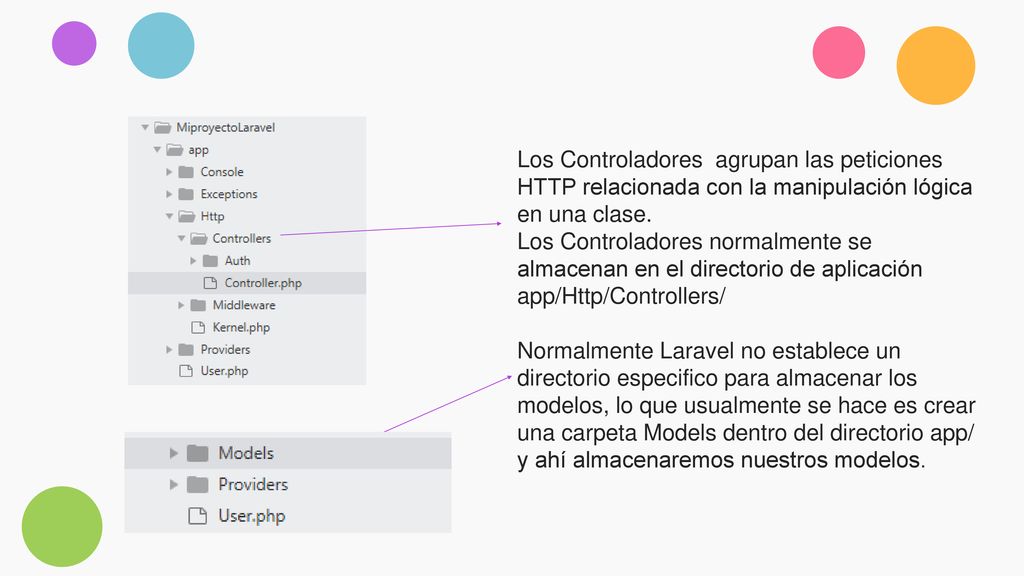Collapse the Controllers folder arrow
The width and height of the screenshot is (1024, 576).
(182, 238)
